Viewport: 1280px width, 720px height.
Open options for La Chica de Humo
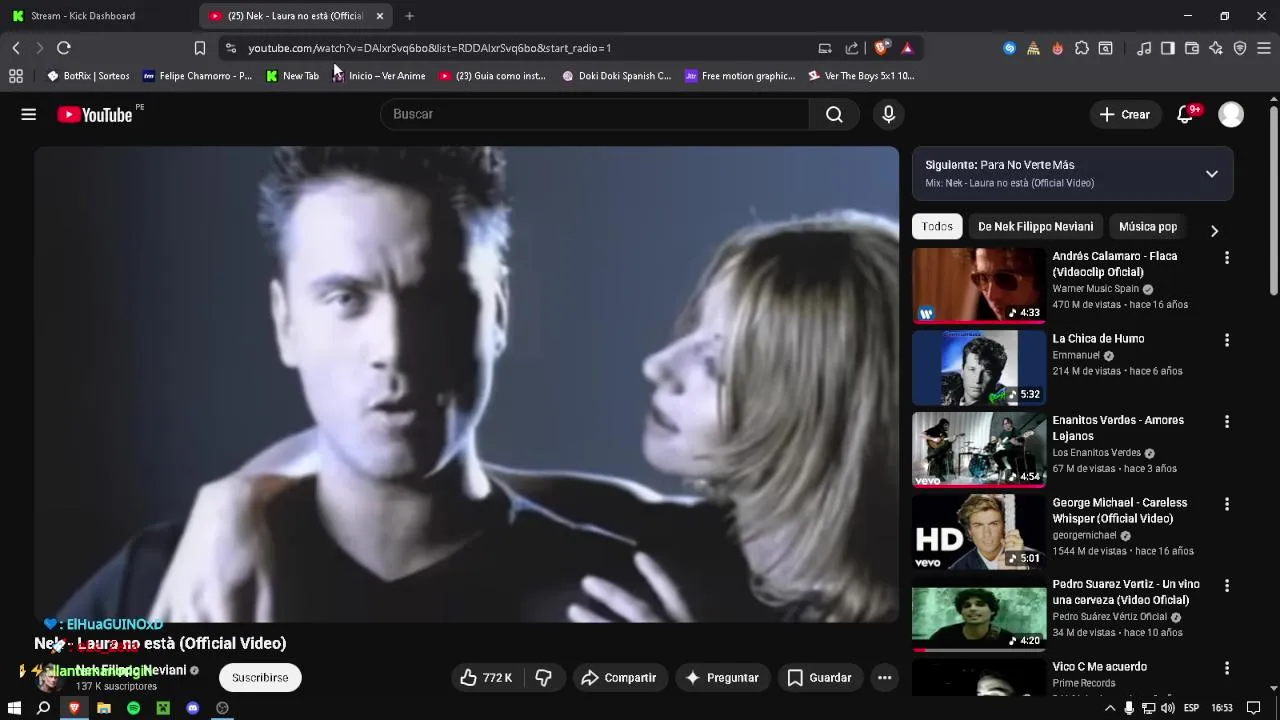click(x=1226, y=340)
